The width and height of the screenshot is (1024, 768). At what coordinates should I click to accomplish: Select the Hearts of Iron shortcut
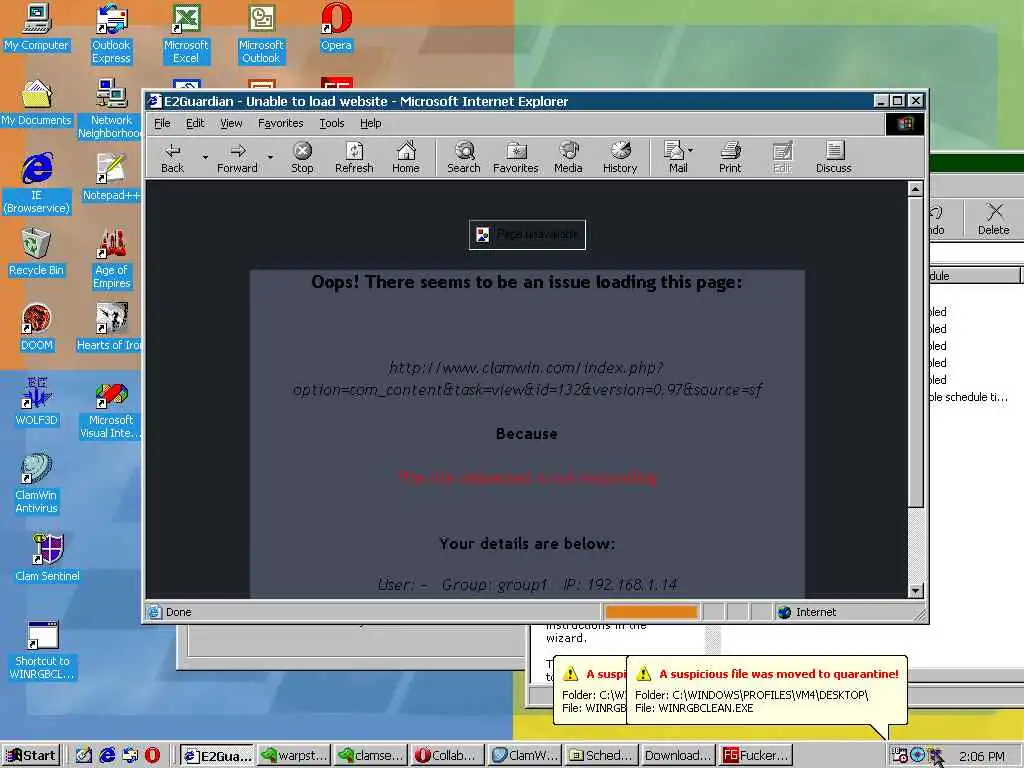pyautogui.click(x=110, y=328)
